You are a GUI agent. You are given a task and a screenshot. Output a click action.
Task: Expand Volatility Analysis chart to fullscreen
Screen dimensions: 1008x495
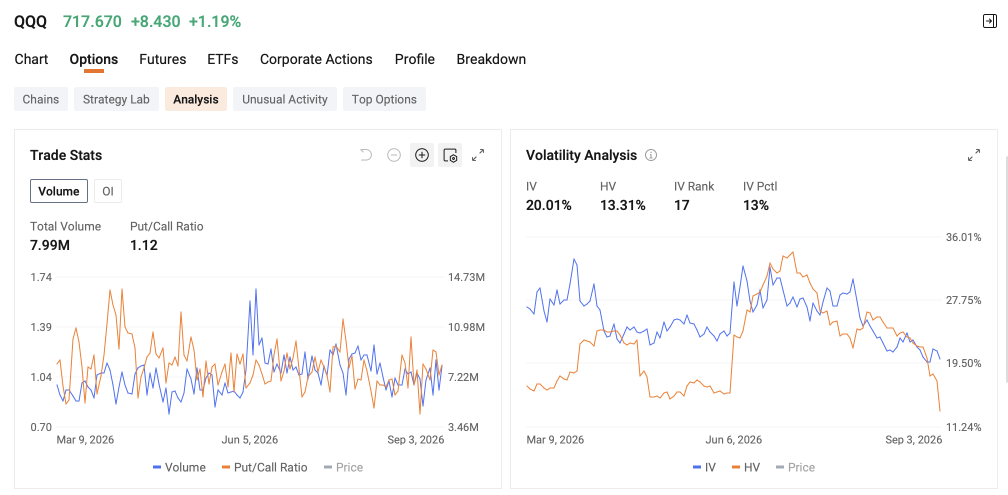tap(974, 155)
